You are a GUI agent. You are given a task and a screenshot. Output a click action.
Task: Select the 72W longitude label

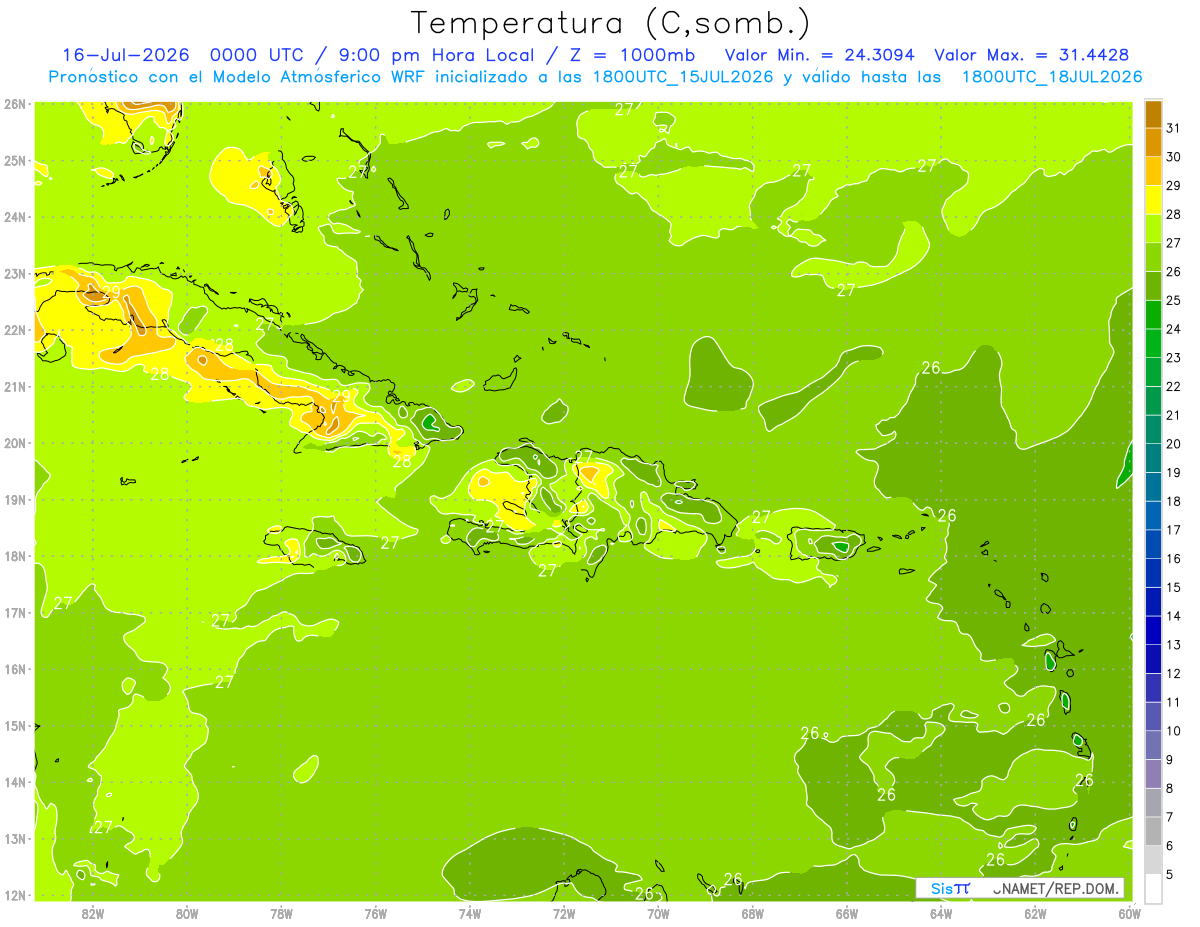point(564,913)
